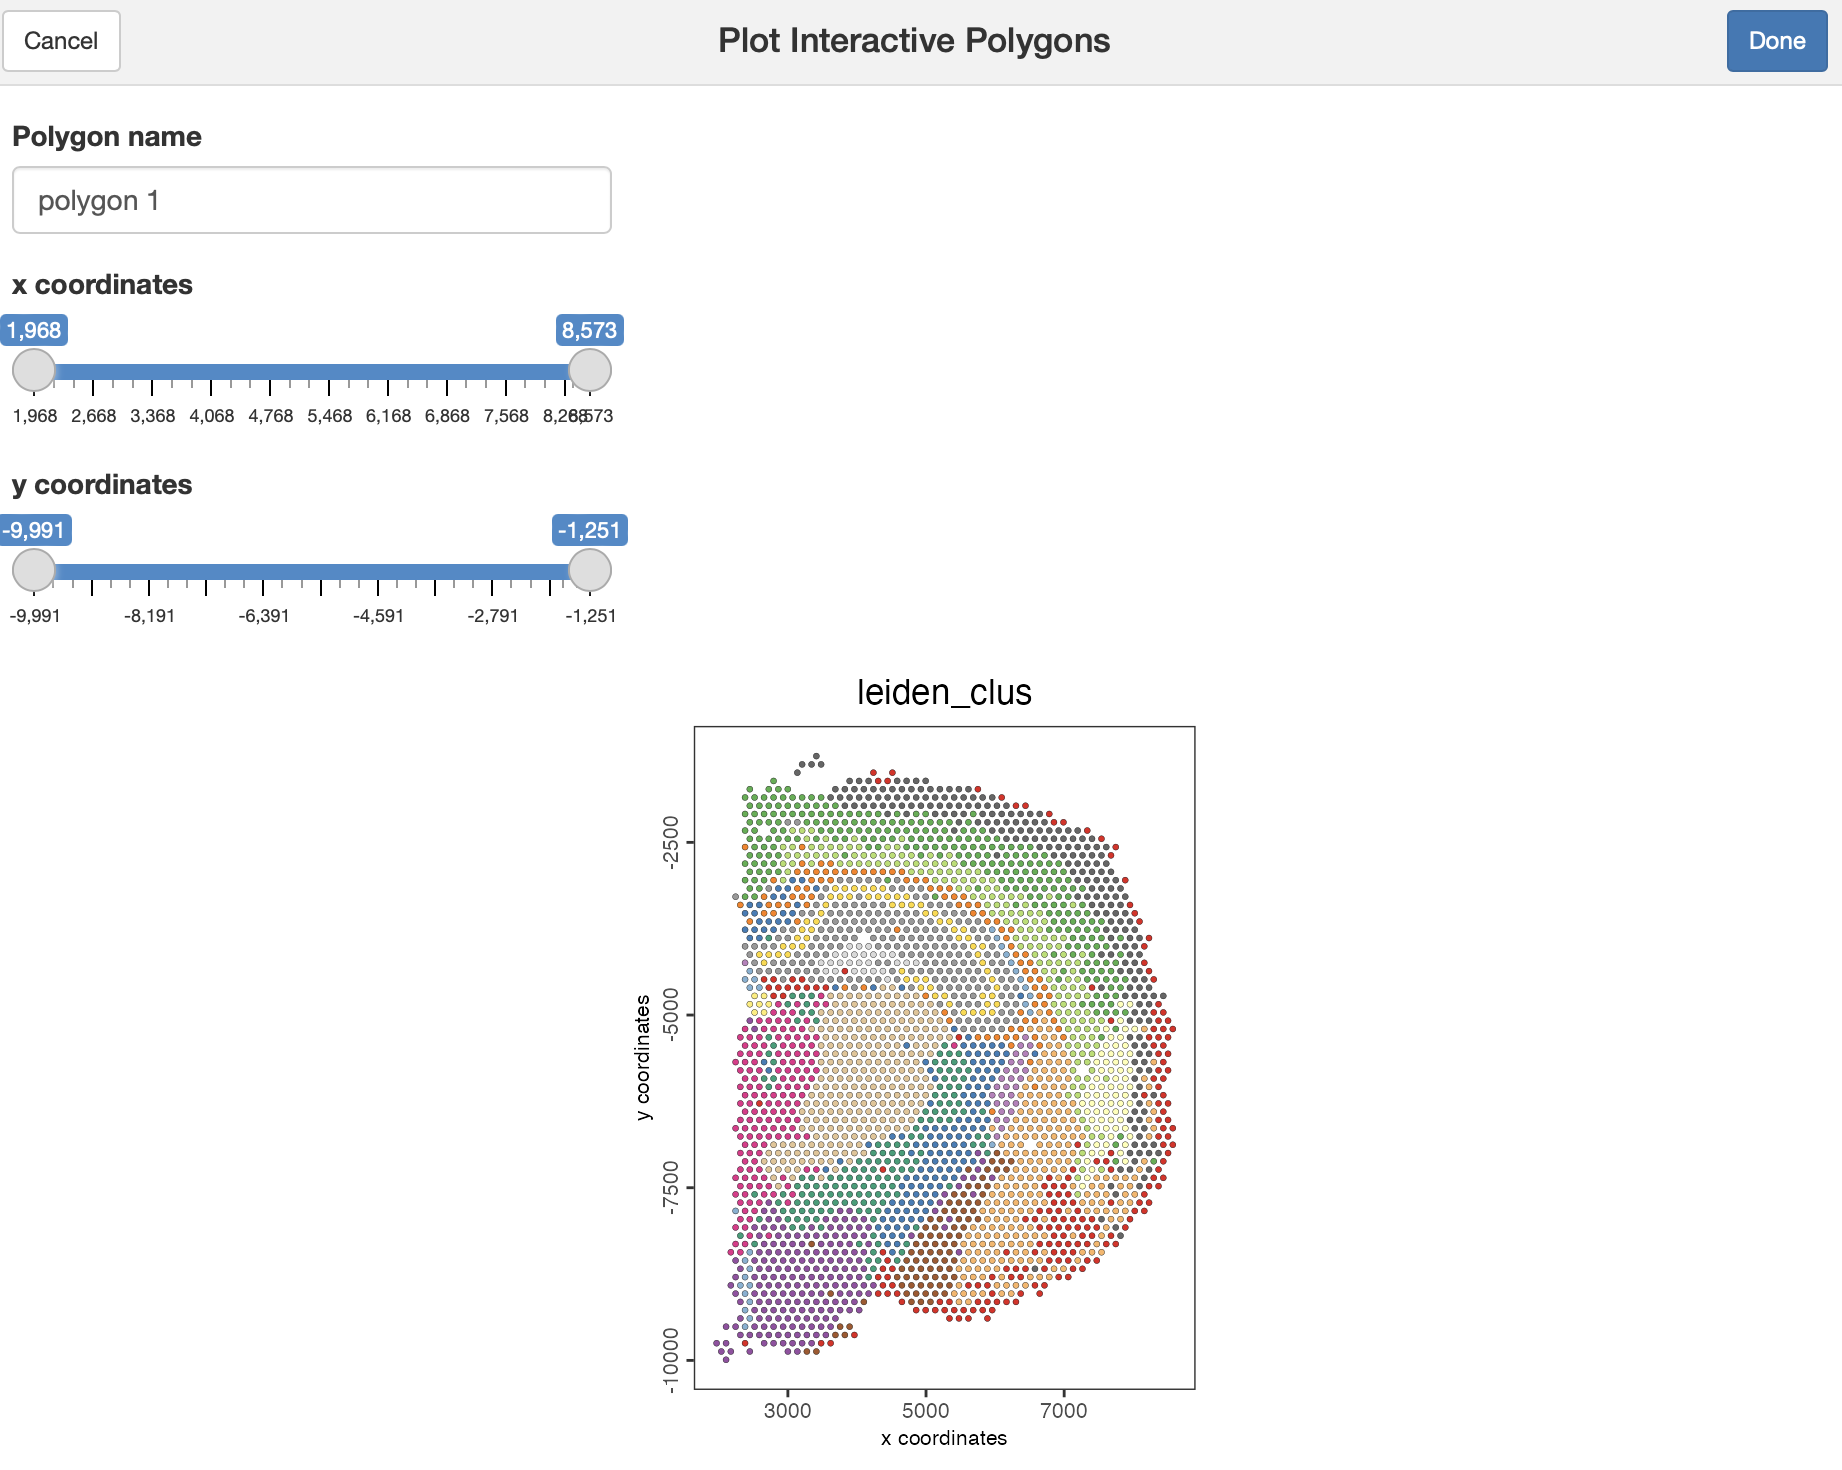Click the -9,991 y value bubble

coord(34,530)
